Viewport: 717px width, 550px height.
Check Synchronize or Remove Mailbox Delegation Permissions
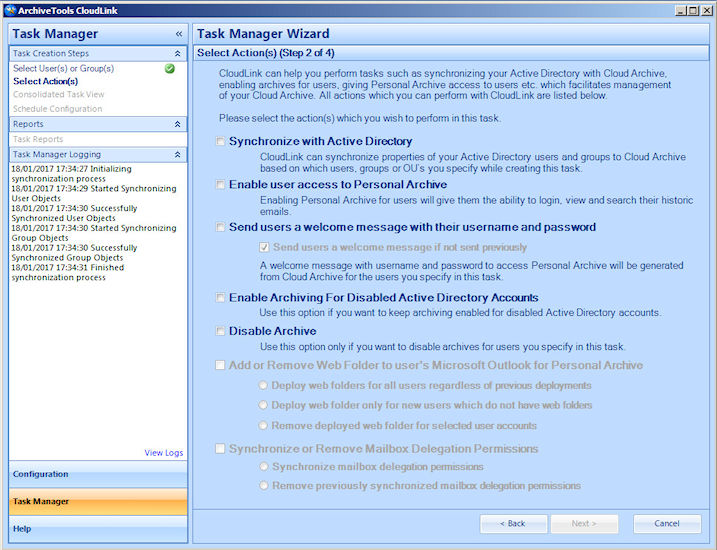click(220, 449)
